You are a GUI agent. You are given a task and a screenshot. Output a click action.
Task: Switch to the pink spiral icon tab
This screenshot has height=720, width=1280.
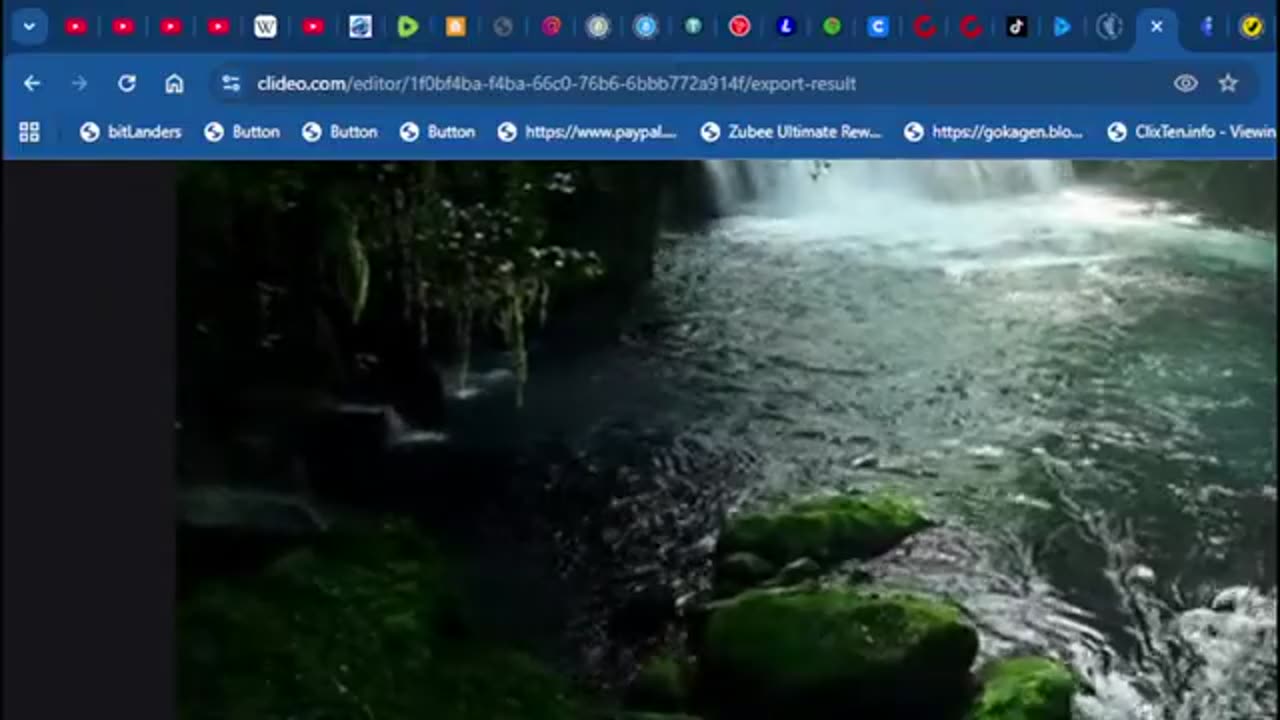click(551, 27)
